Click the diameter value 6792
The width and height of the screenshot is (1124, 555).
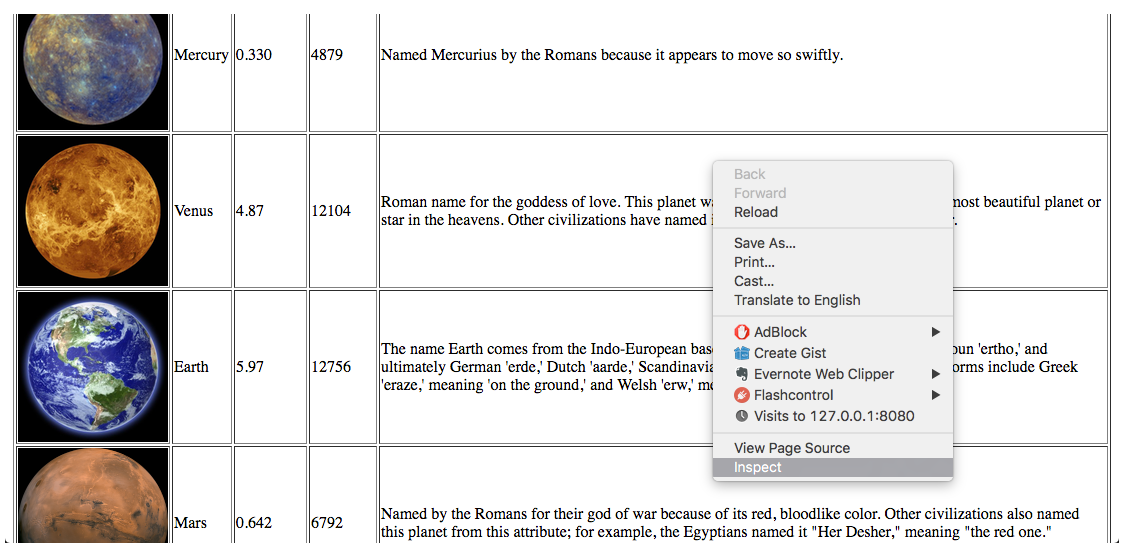(x=327, y=523)
